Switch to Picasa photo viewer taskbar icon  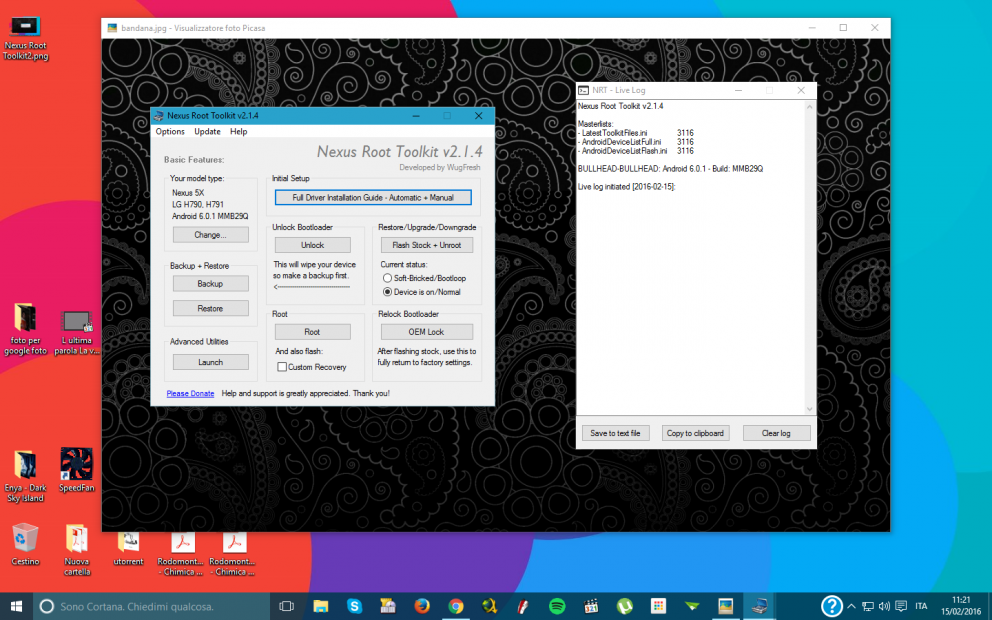tap(726, 606)
